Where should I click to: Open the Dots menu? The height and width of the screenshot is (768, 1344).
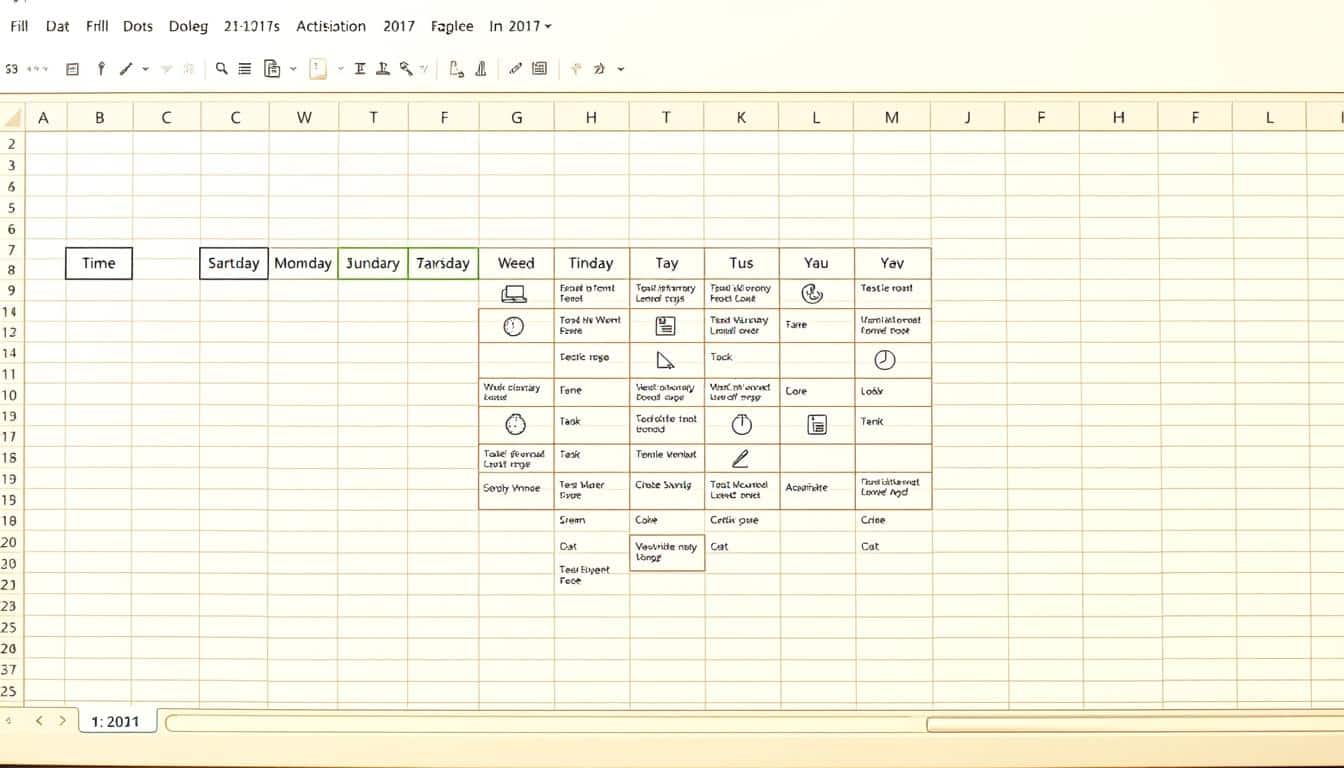pyautogui.click(x=138, y=26)
